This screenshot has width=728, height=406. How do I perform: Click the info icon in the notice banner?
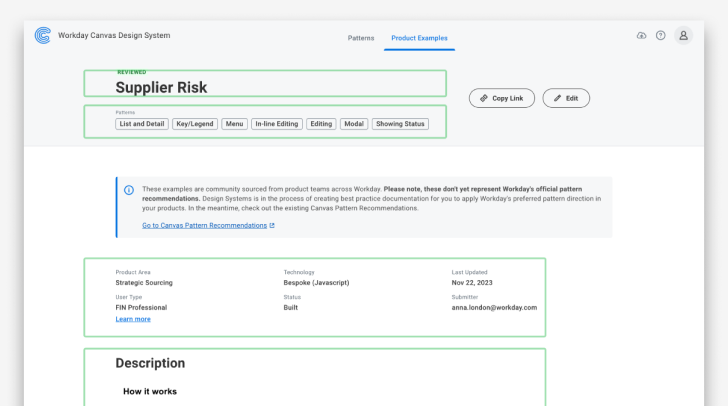pos(128,189)
